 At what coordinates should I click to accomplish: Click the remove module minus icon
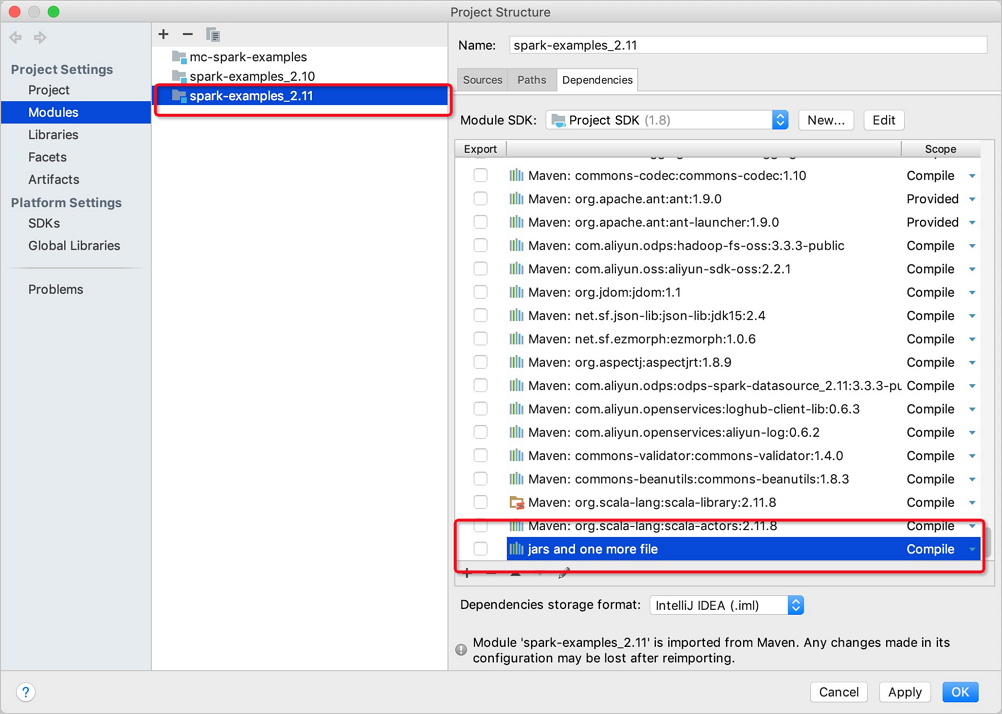coord(187,35)
